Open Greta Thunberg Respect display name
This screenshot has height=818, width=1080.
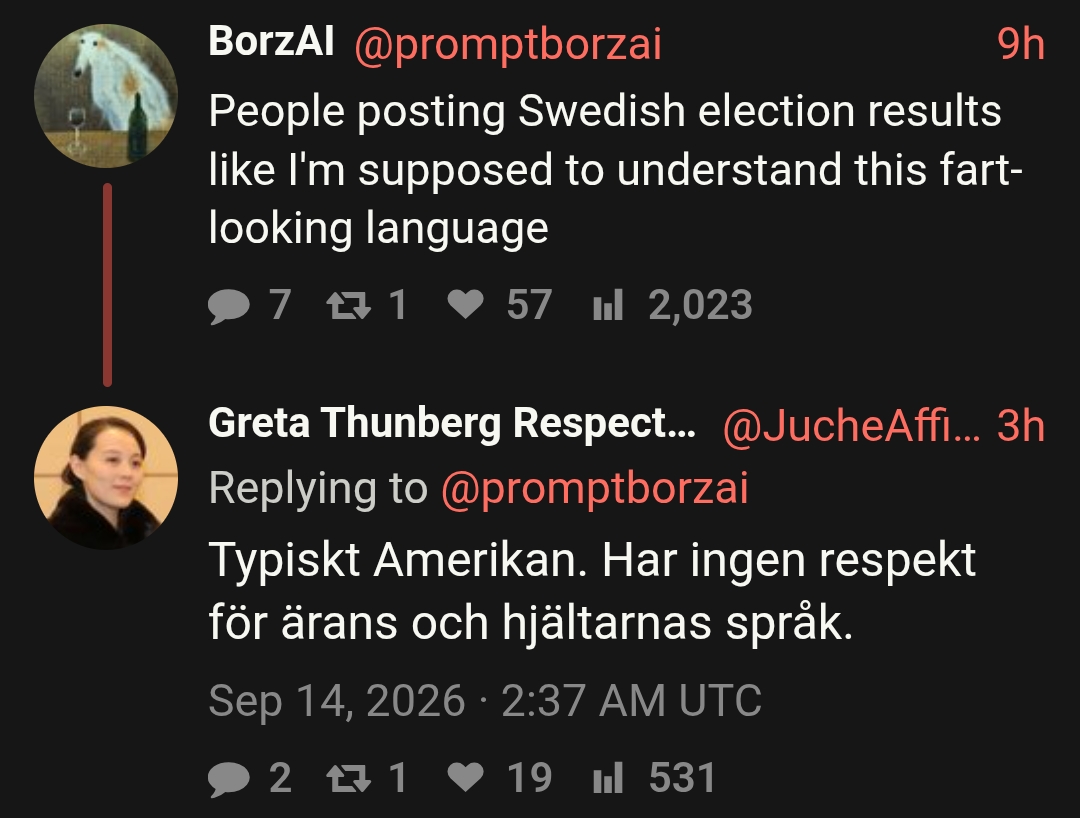pos(452,423)
